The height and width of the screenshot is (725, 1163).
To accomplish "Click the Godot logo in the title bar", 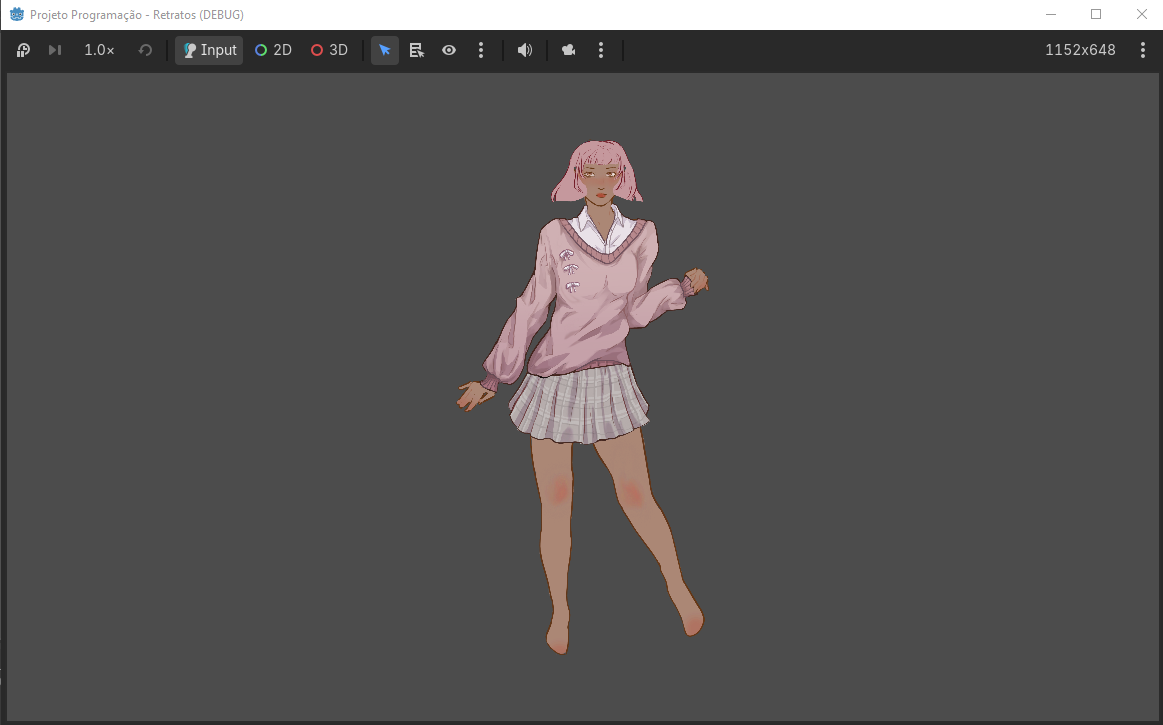I will [16, 14].
